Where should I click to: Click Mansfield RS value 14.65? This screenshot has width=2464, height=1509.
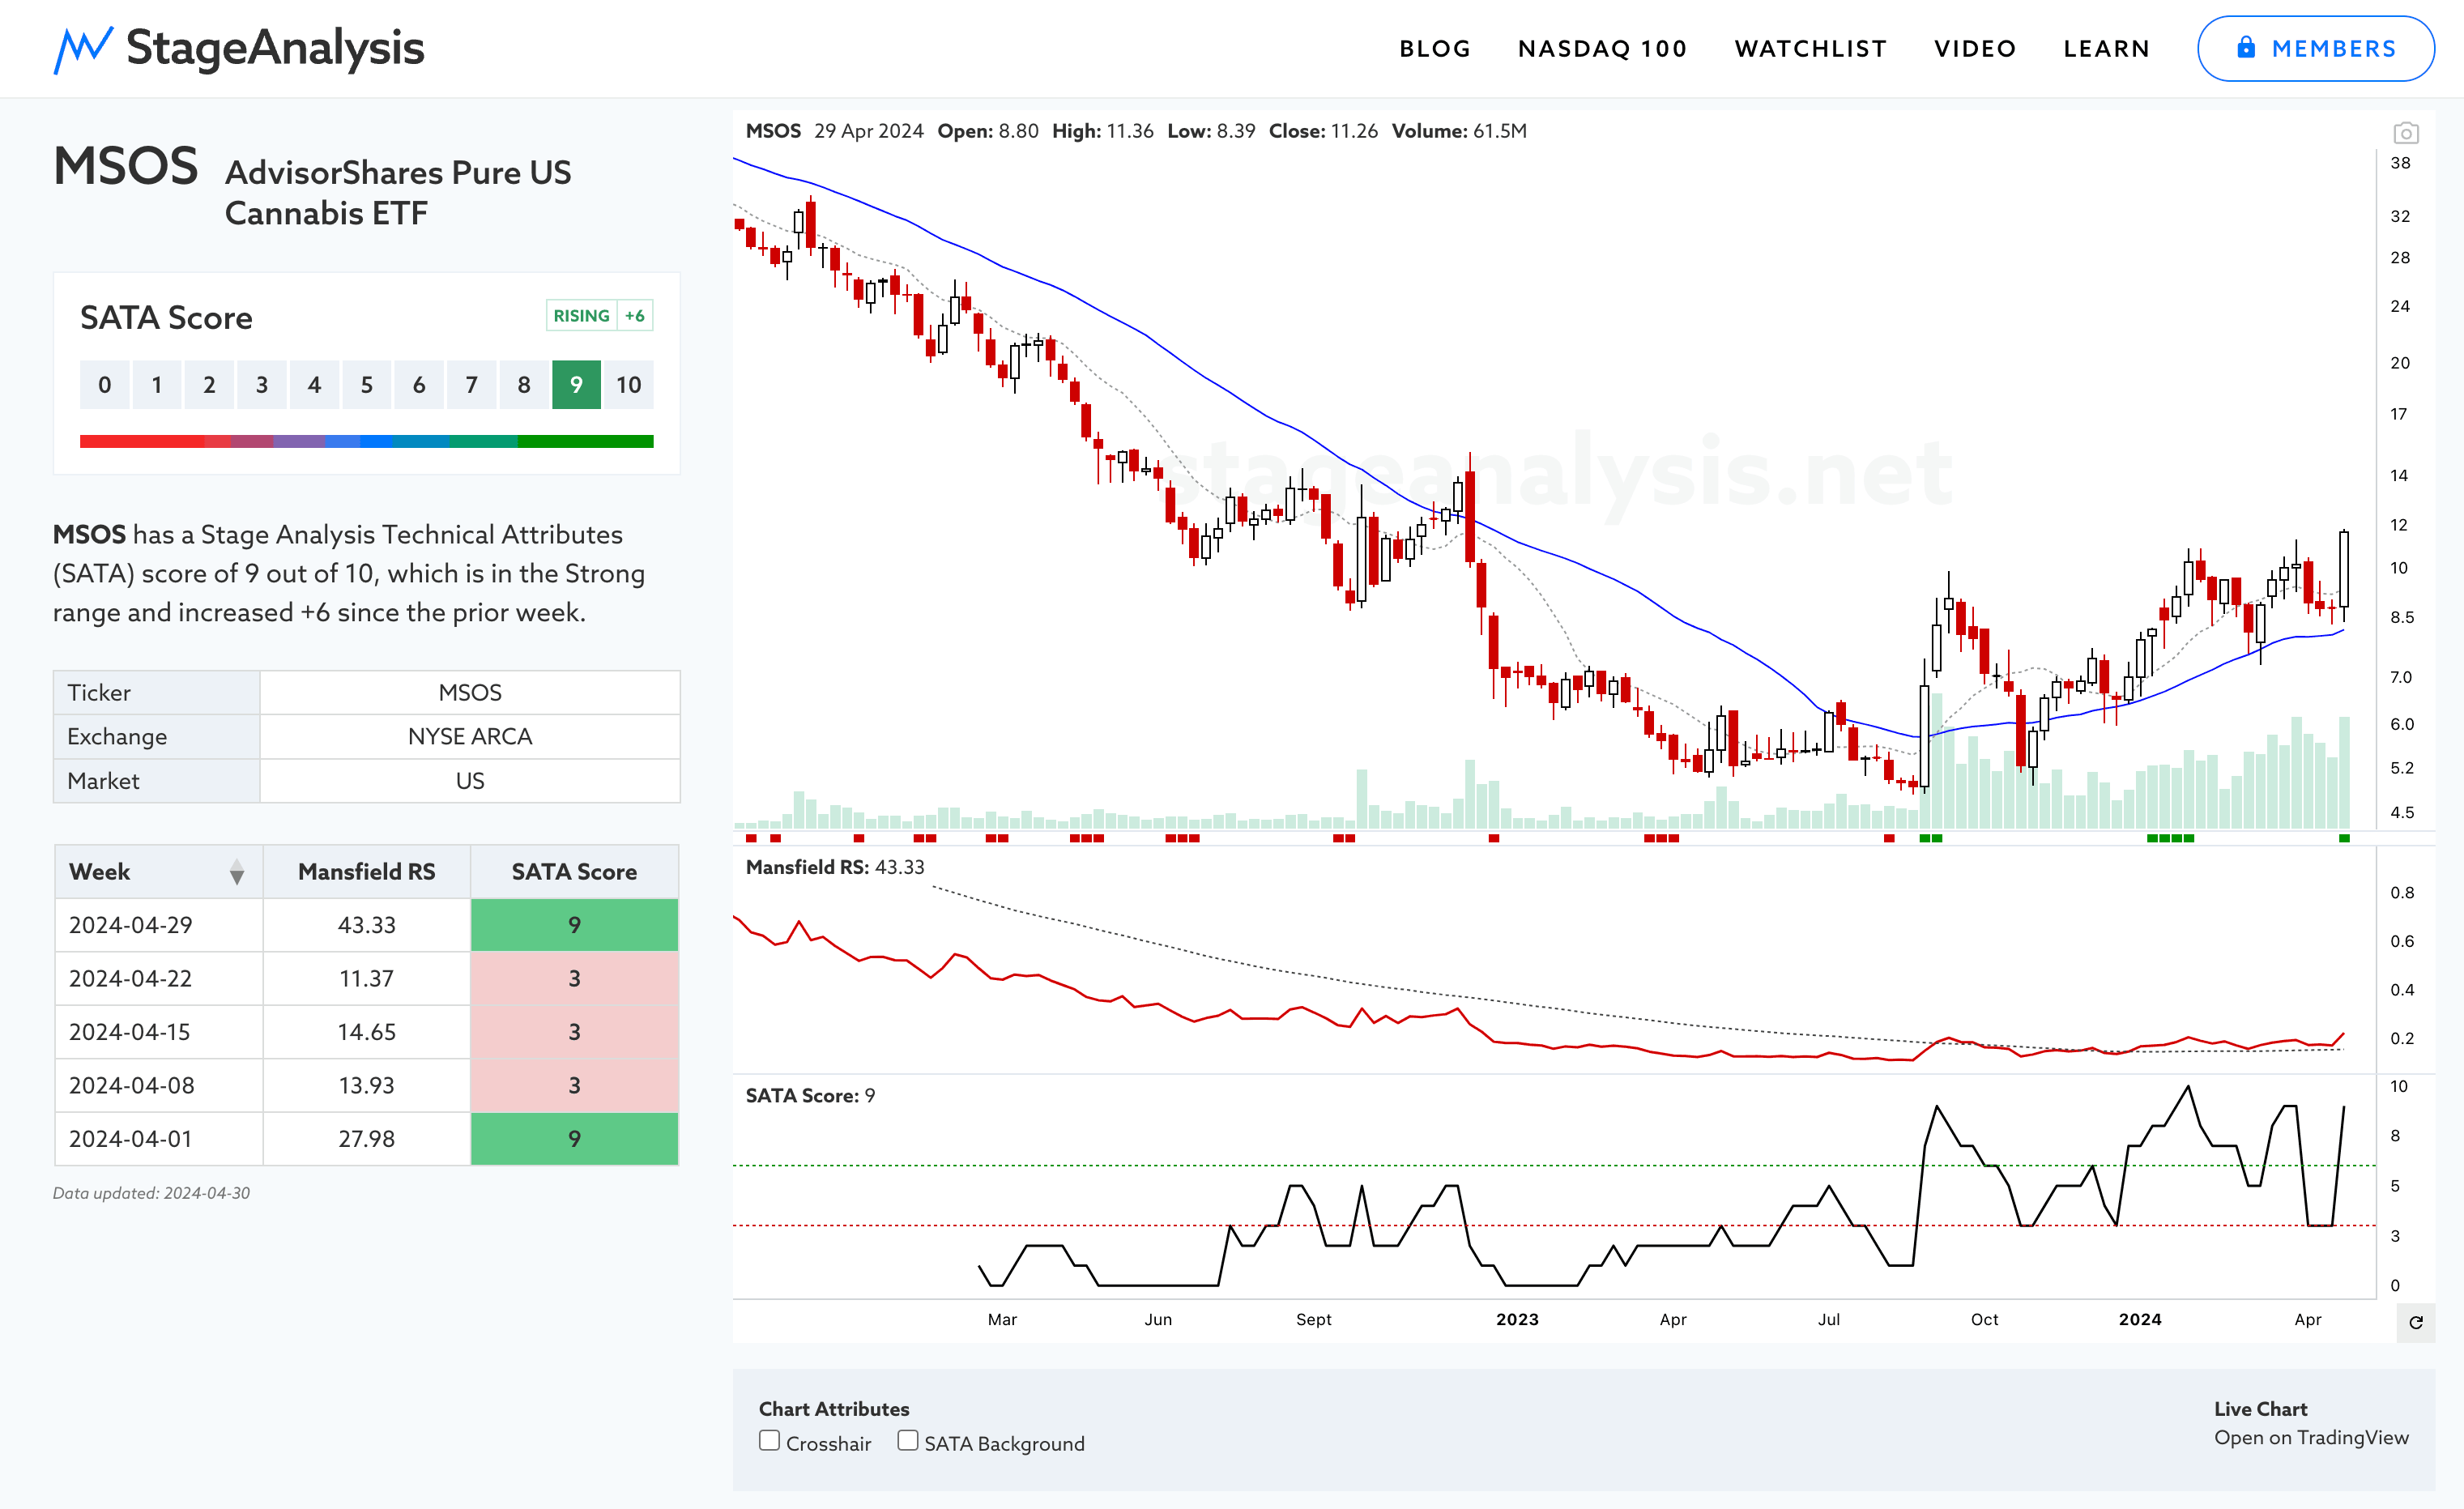(366, 1032)
